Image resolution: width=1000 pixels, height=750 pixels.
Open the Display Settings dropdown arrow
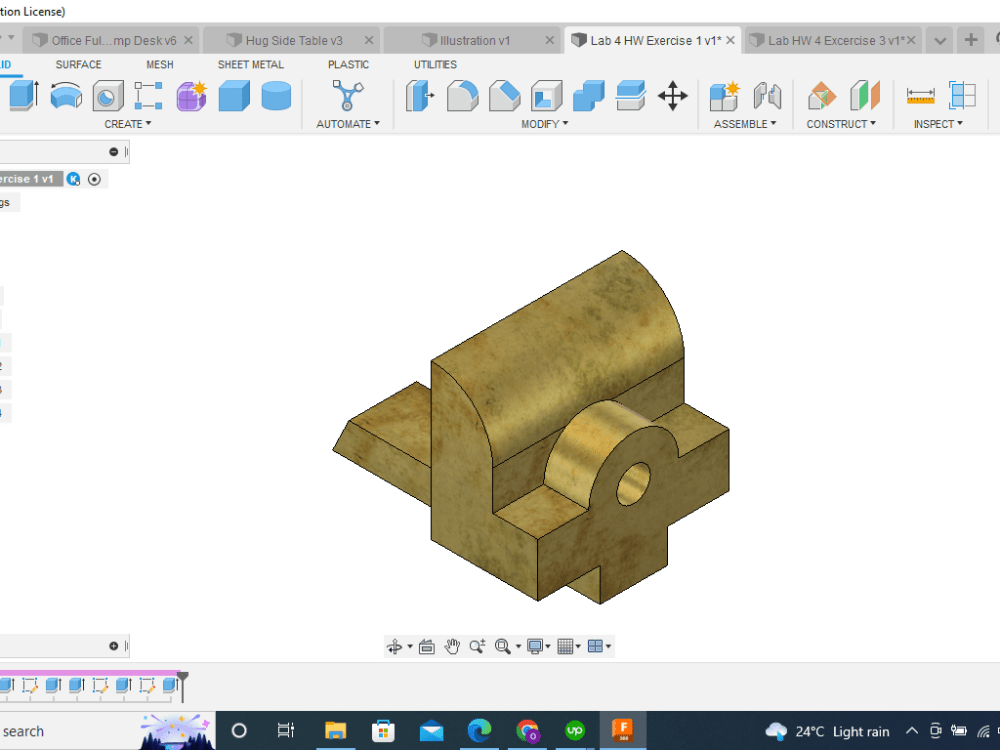(x=548, y=647)
